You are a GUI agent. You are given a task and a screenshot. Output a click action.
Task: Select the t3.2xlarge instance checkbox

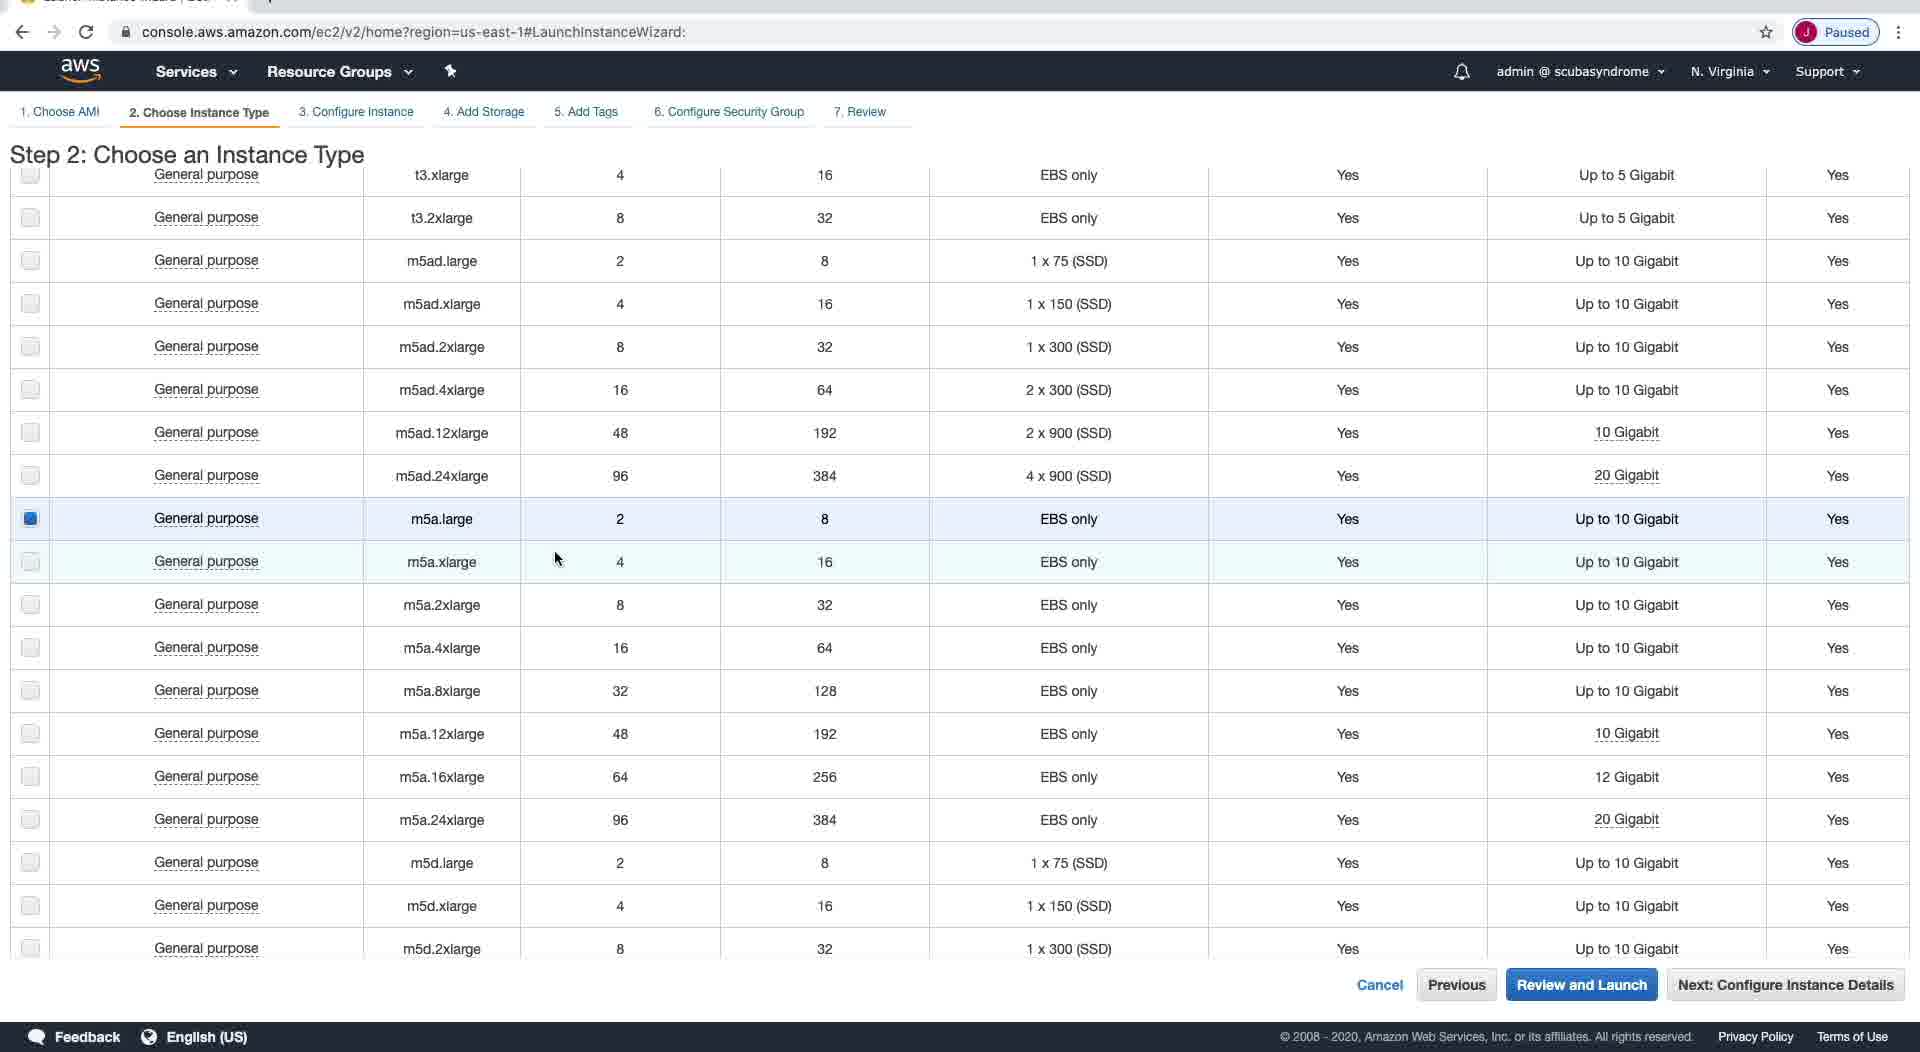tap(30, 218)
